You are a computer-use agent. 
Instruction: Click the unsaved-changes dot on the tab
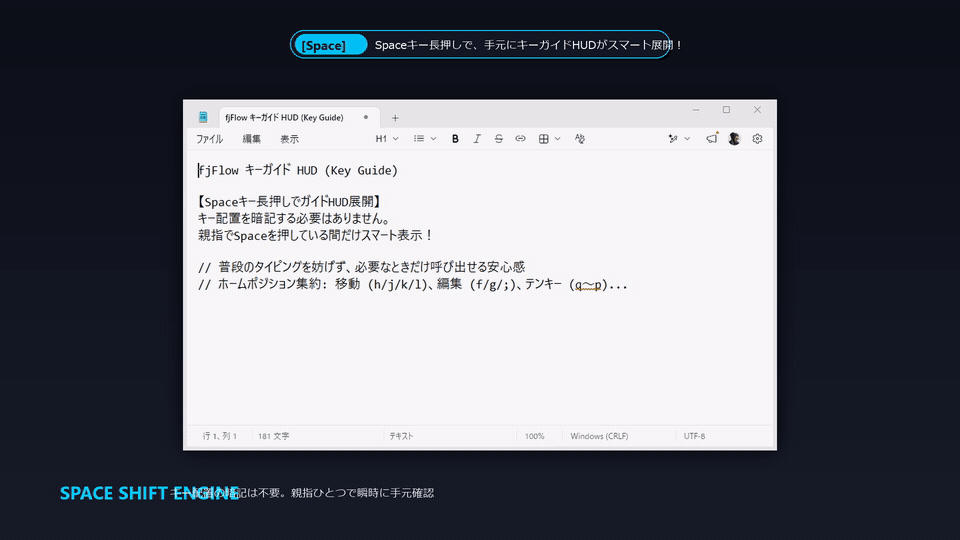point(366,117)
